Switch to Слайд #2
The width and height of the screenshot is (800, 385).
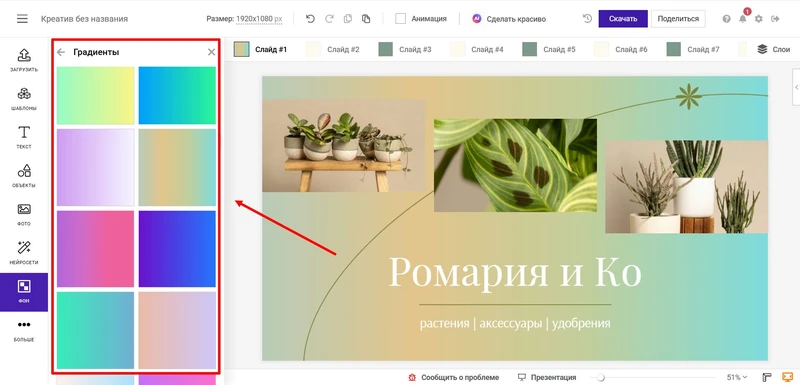333,49
